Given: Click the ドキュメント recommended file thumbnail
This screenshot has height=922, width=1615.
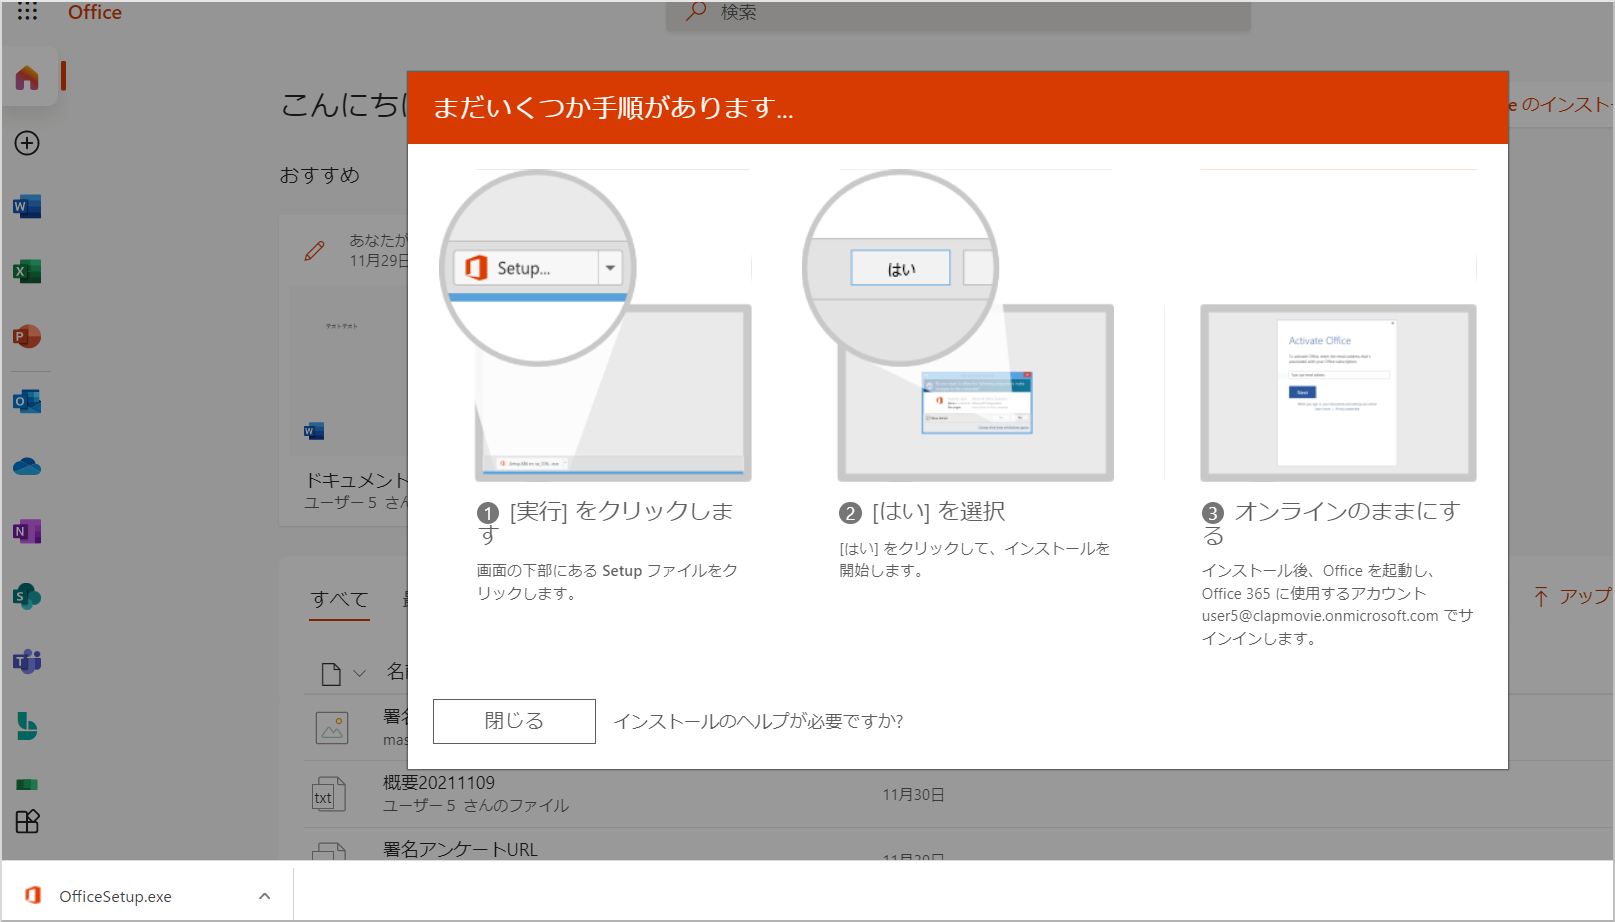Looking at the screenshot, I should pos(348,368).
